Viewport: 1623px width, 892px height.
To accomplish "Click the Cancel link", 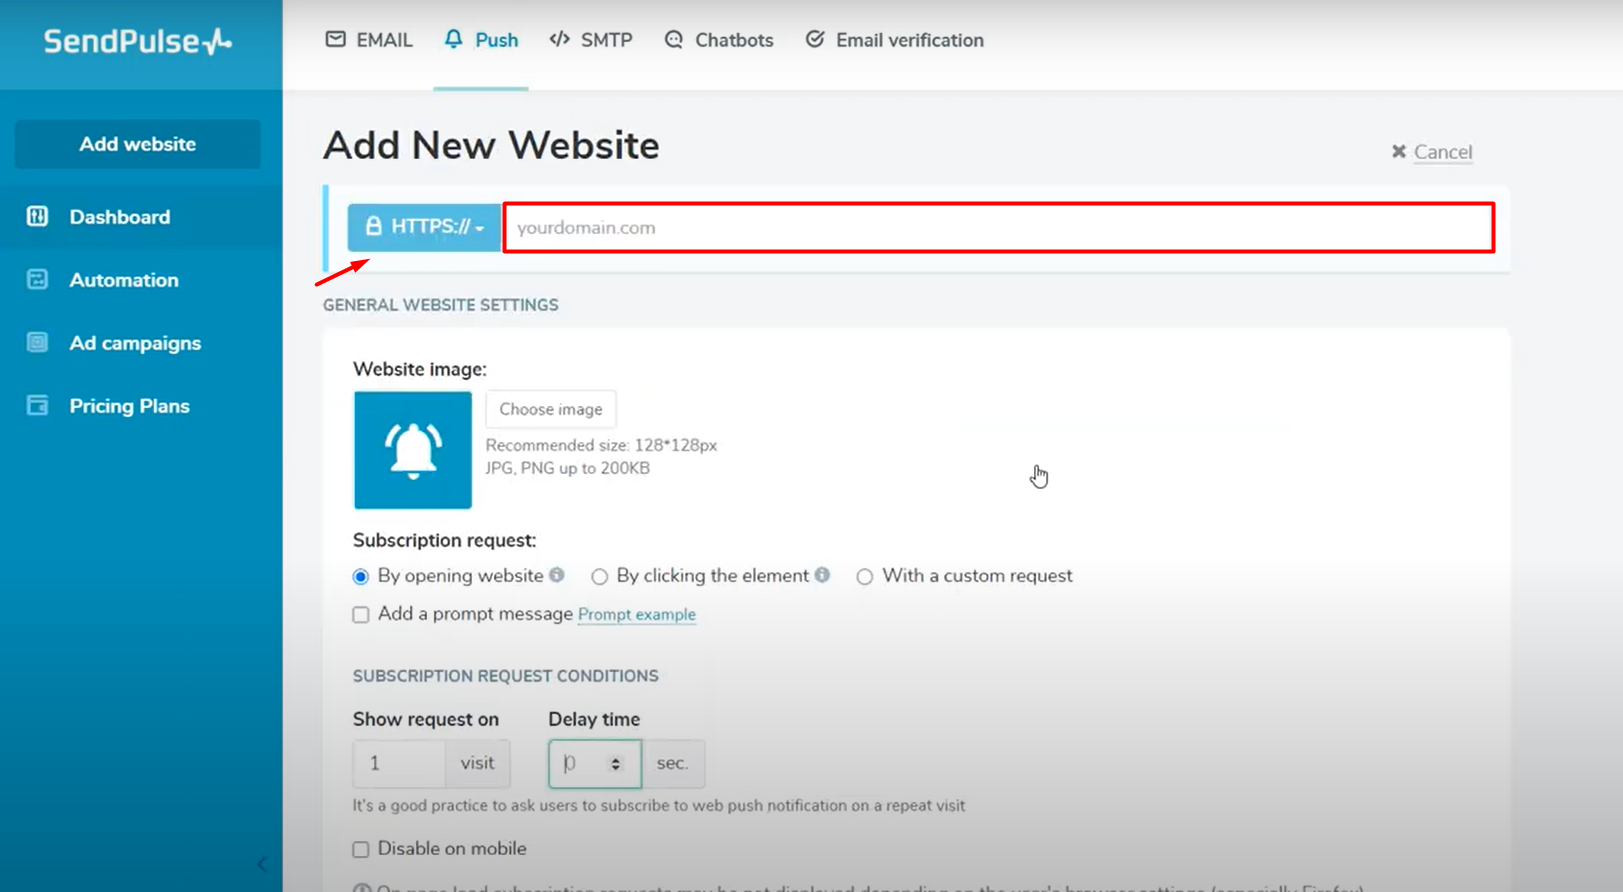I will coord(1442,152).
